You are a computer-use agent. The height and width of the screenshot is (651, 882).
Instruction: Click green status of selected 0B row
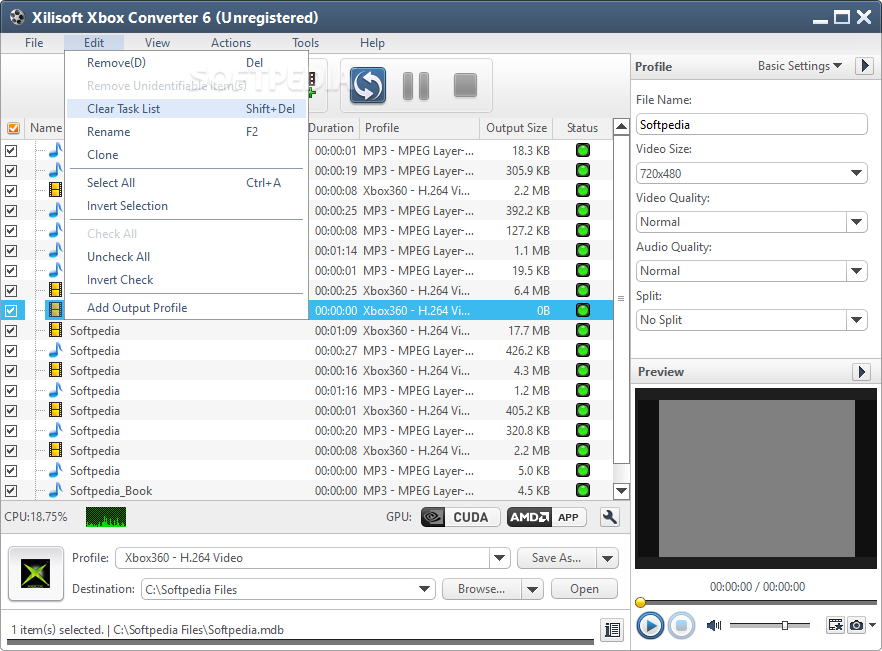[x=583, y=310]
